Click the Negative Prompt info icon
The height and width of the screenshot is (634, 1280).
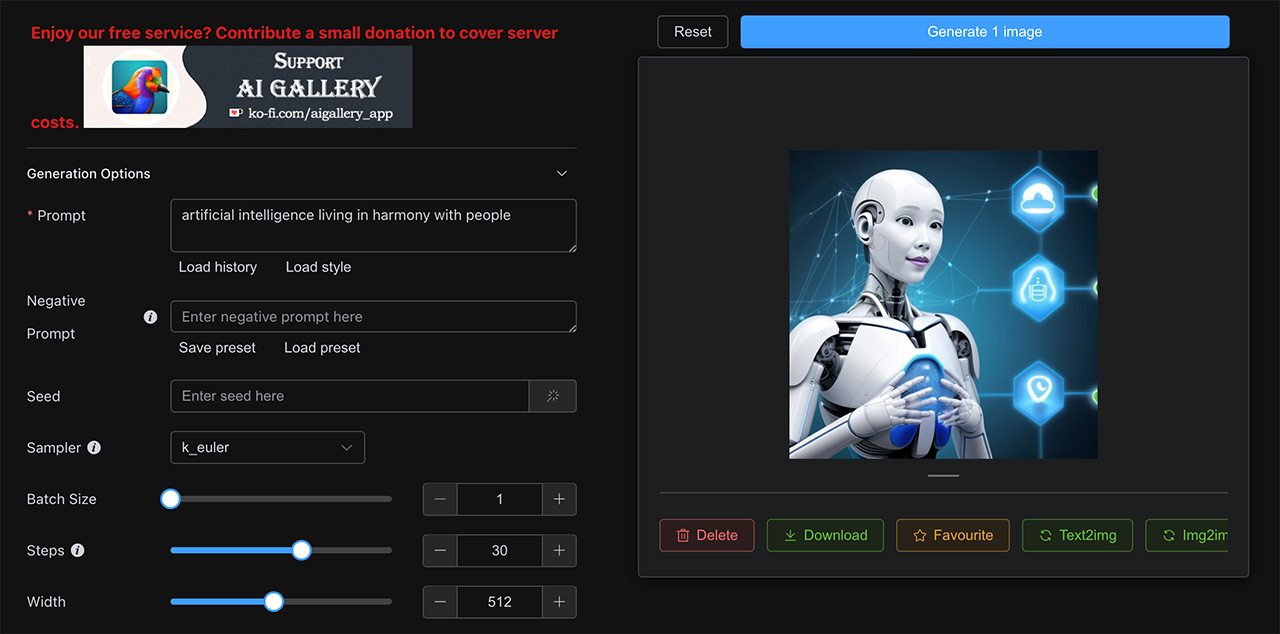150,317
